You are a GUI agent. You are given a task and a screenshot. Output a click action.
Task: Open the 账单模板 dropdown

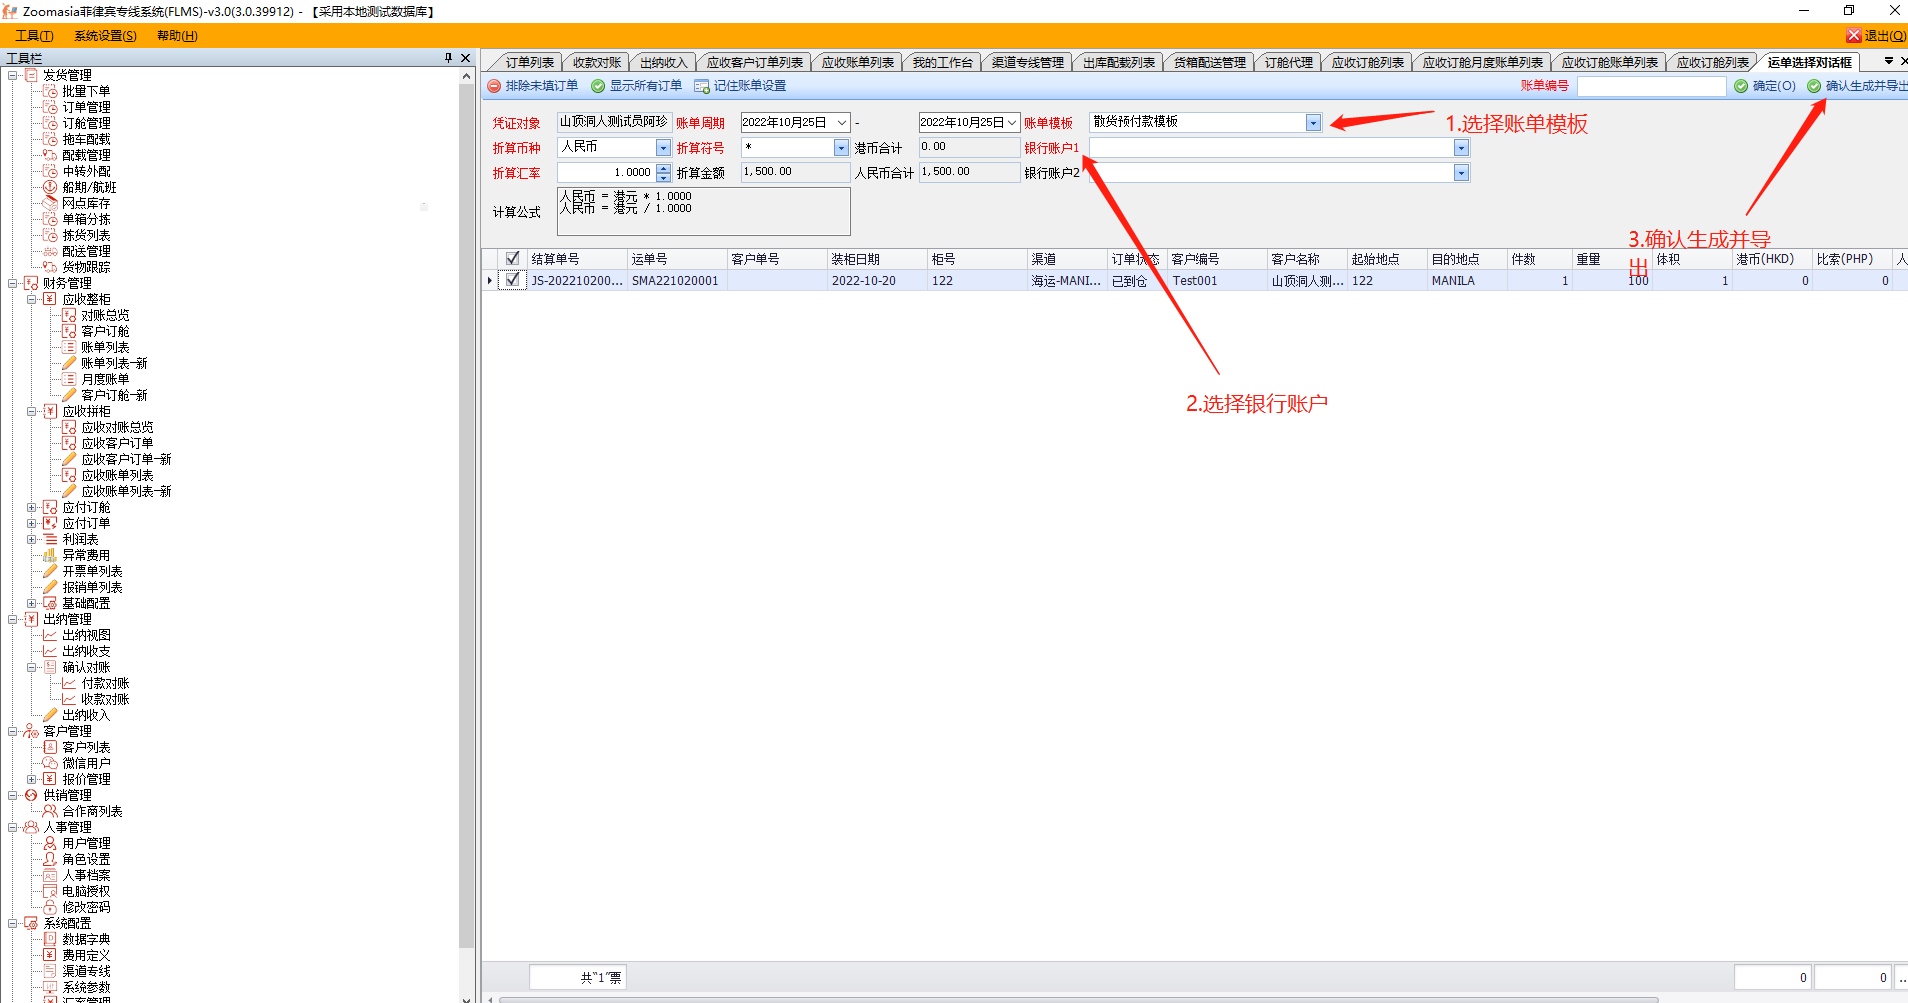(x=1313, y=123)
